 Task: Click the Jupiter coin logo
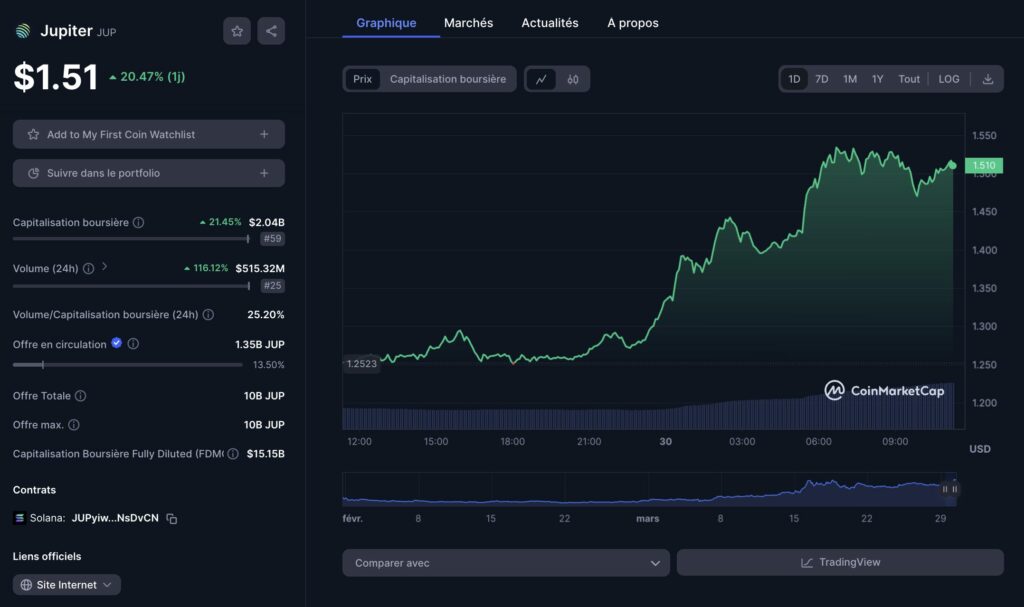22,29
